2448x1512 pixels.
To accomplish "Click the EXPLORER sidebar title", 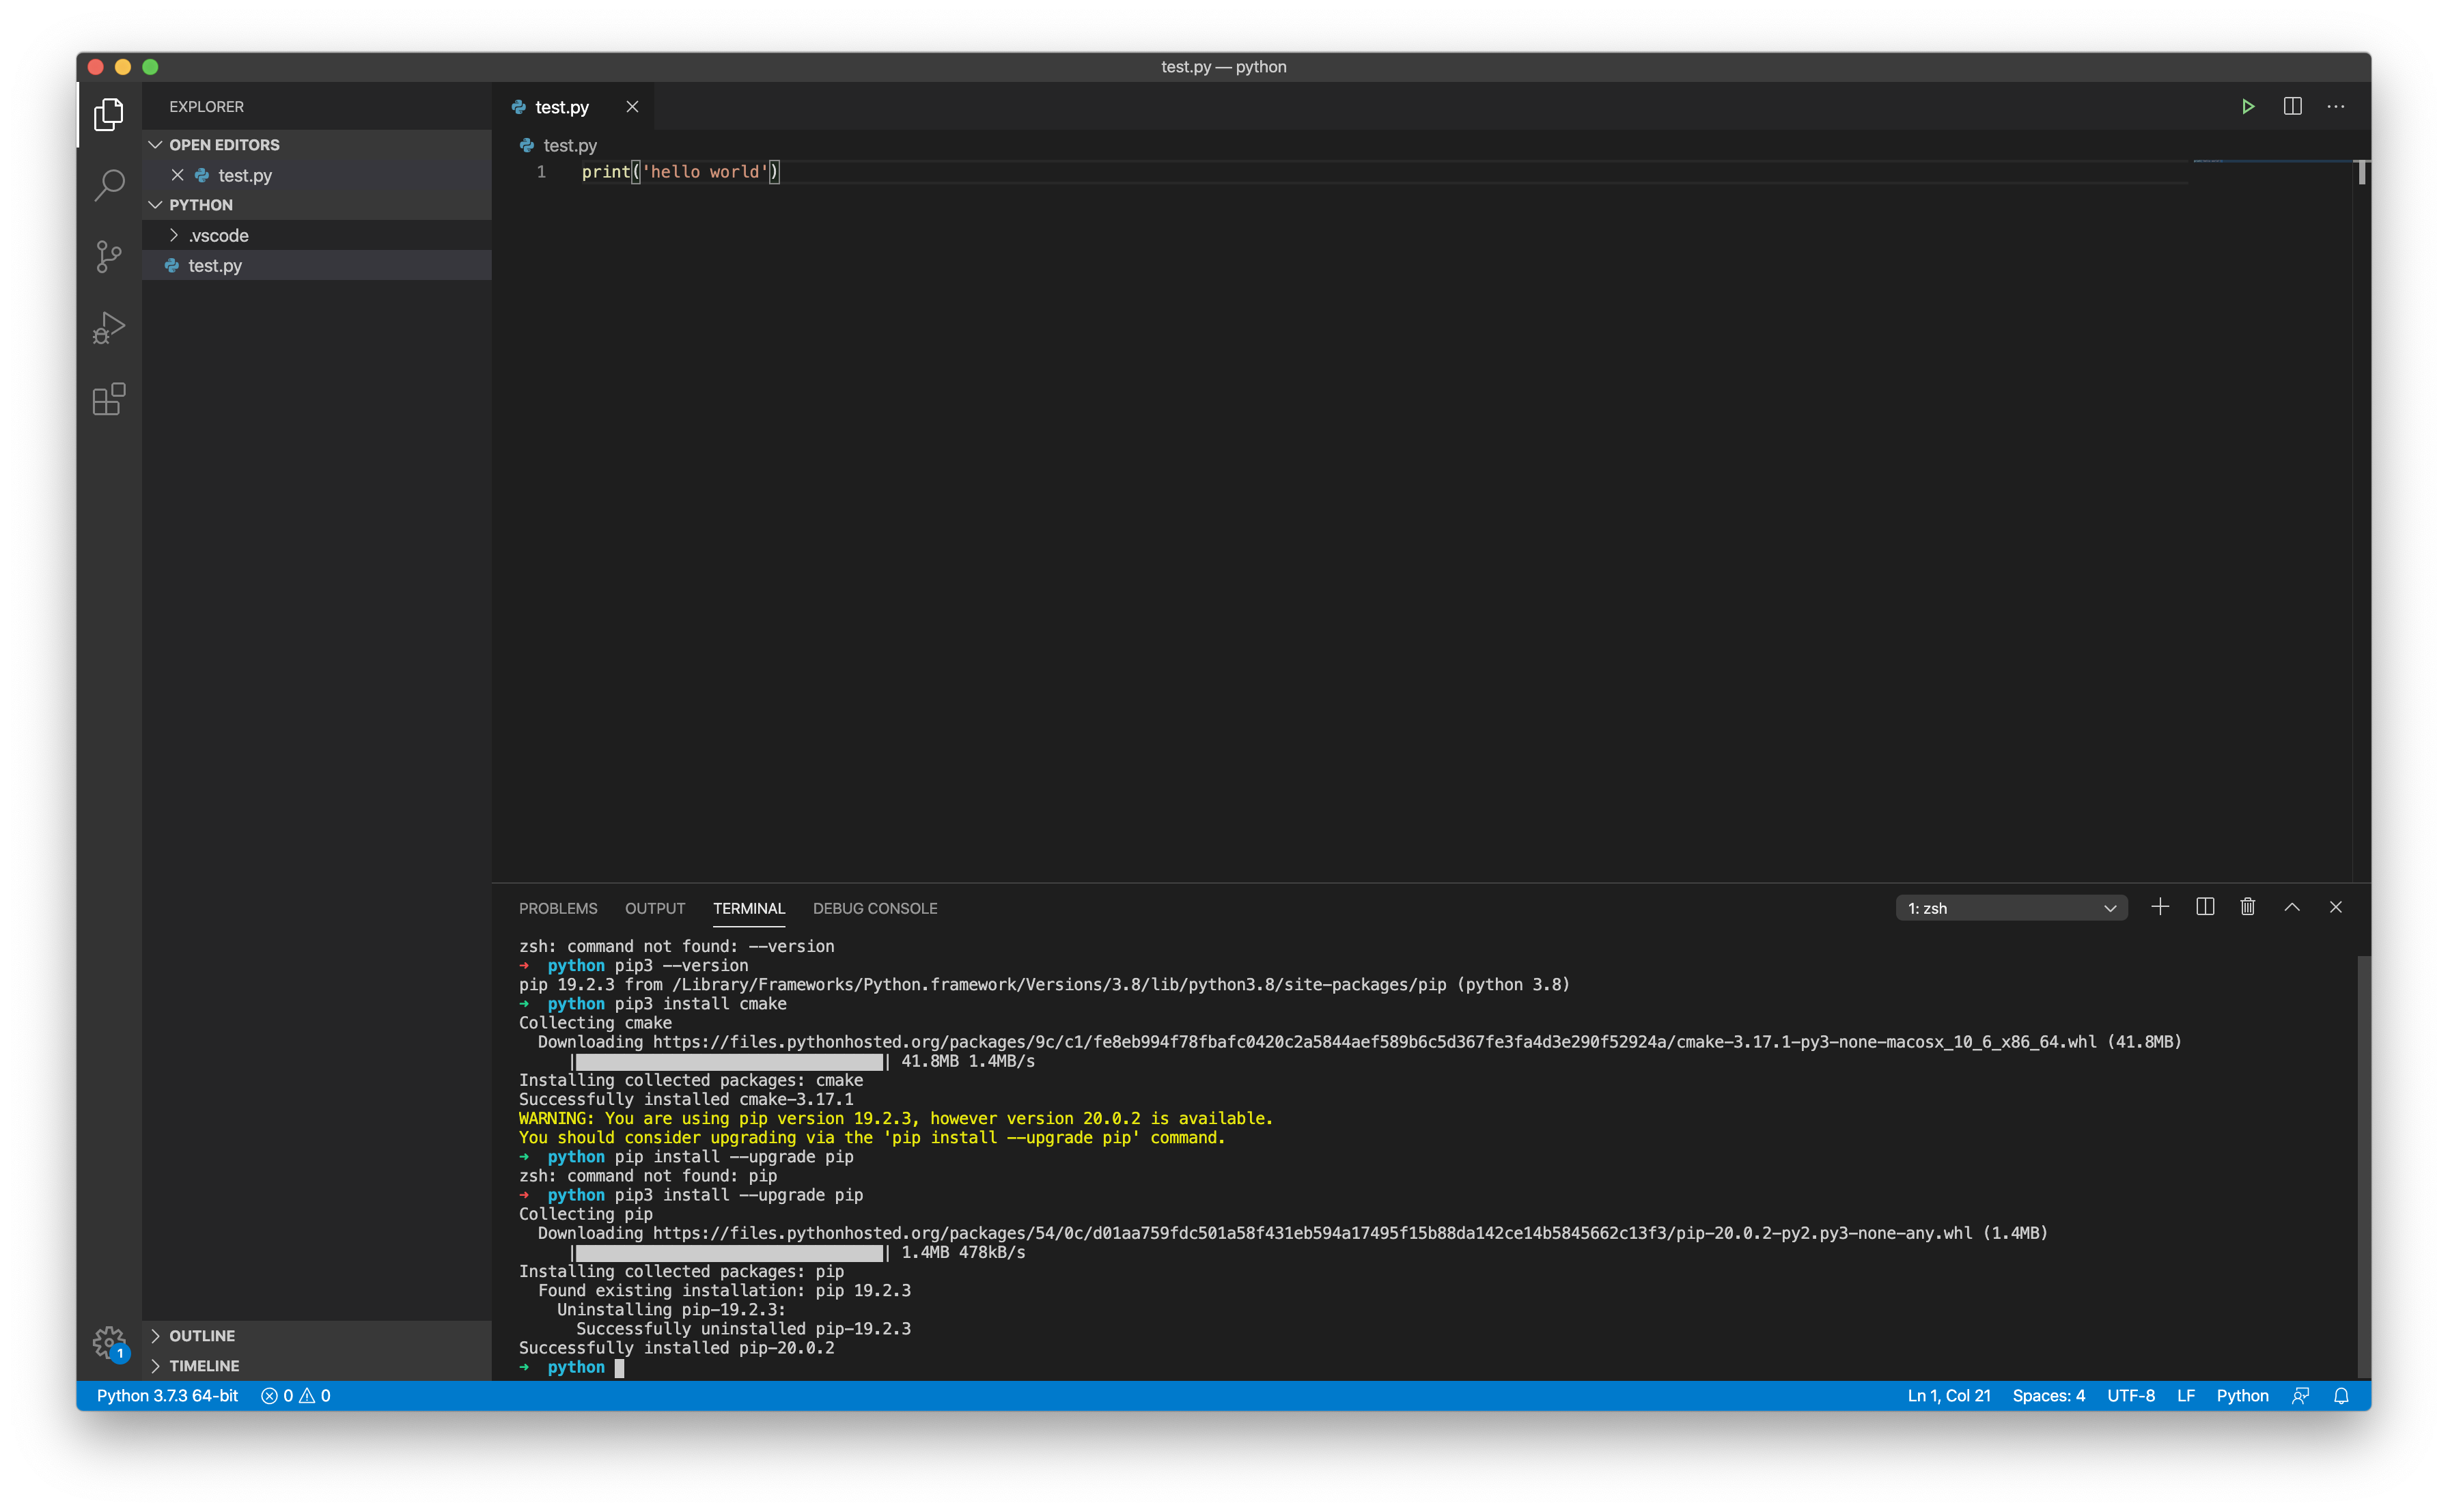I will [x=206, y=107].
